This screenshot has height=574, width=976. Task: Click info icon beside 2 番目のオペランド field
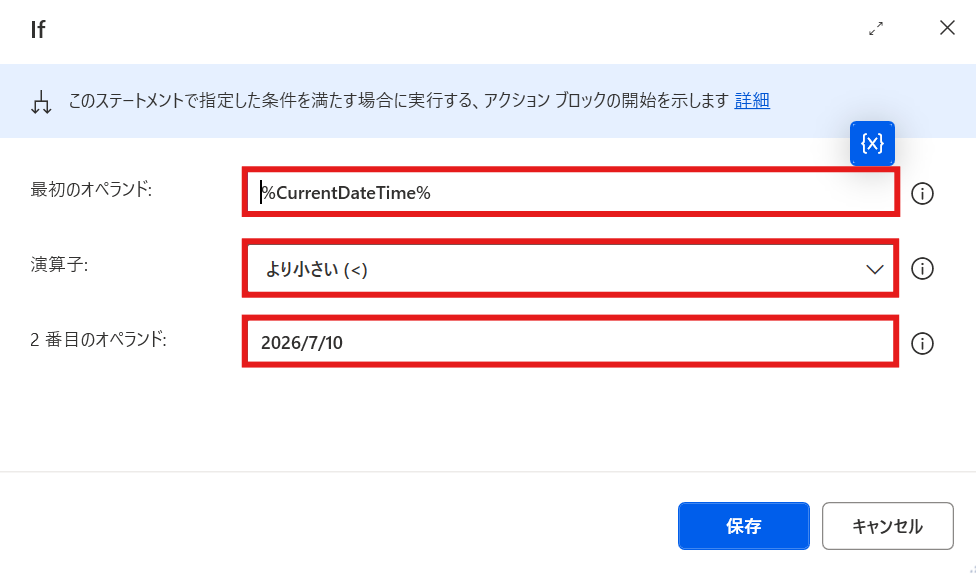pyautogui.click(x=922, y=344)
